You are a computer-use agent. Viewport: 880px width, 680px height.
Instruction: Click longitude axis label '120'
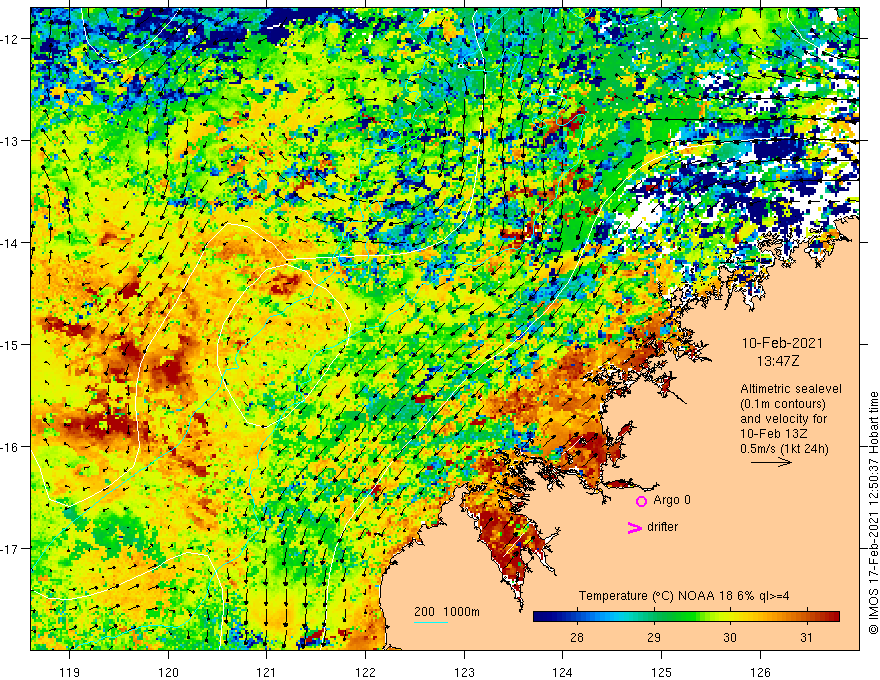pyautogui.click(x=168, y=672)
